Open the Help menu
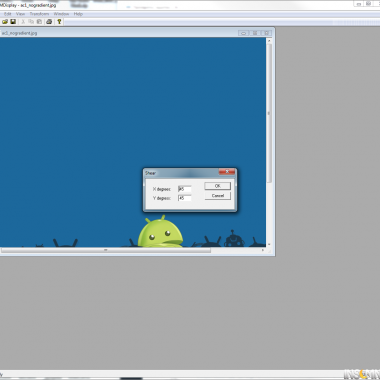Image resolution: width=380 pixels, height=380 pixels. pyautogui.click(x=78, y=14)
